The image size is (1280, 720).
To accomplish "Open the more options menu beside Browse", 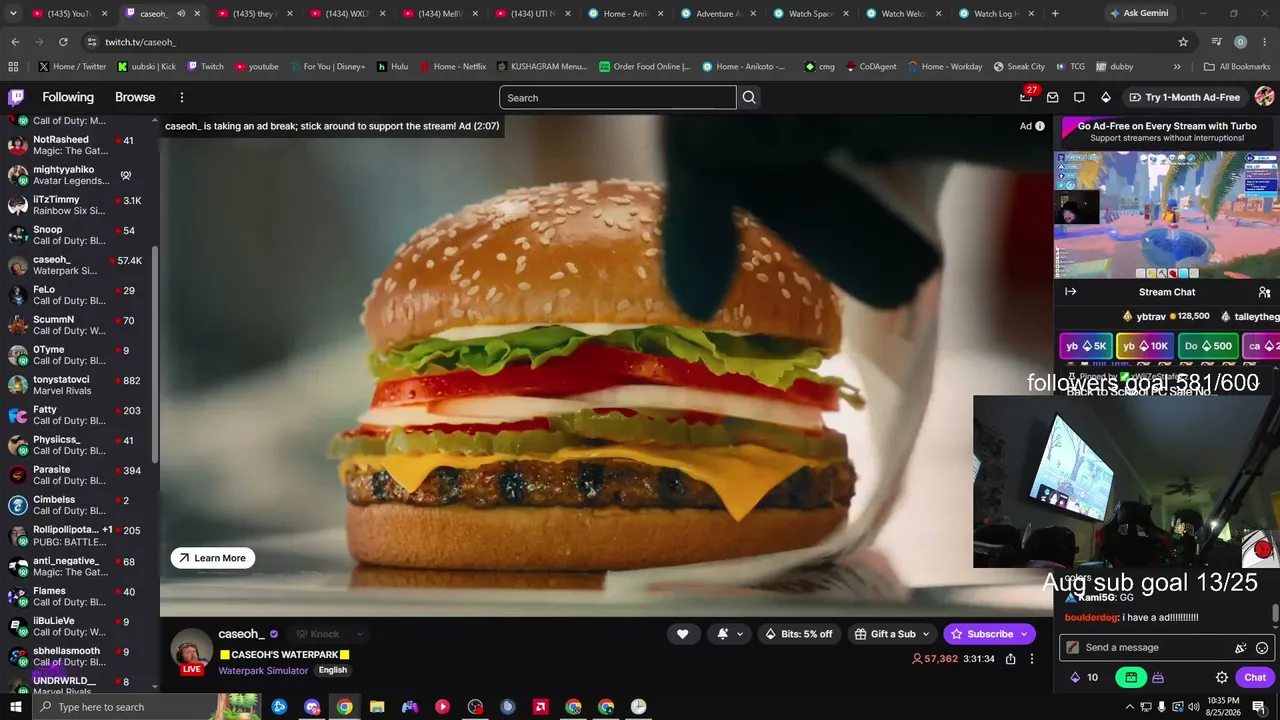I will pyautogui.click(x=182, y=97).
